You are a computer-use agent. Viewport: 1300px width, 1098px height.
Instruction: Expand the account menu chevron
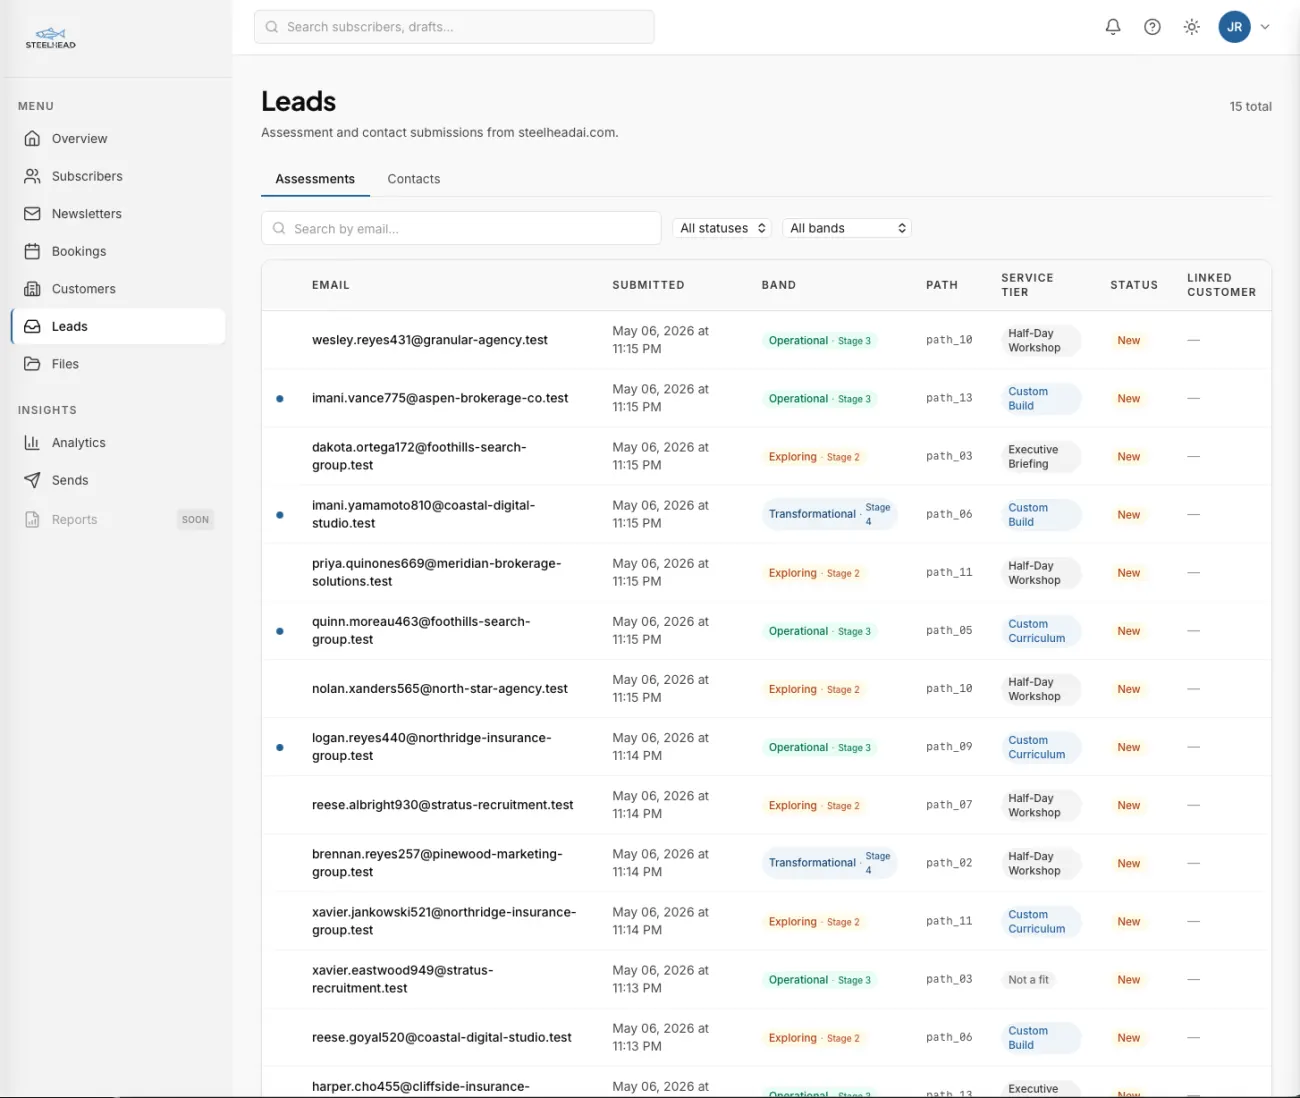[1265, 27]
